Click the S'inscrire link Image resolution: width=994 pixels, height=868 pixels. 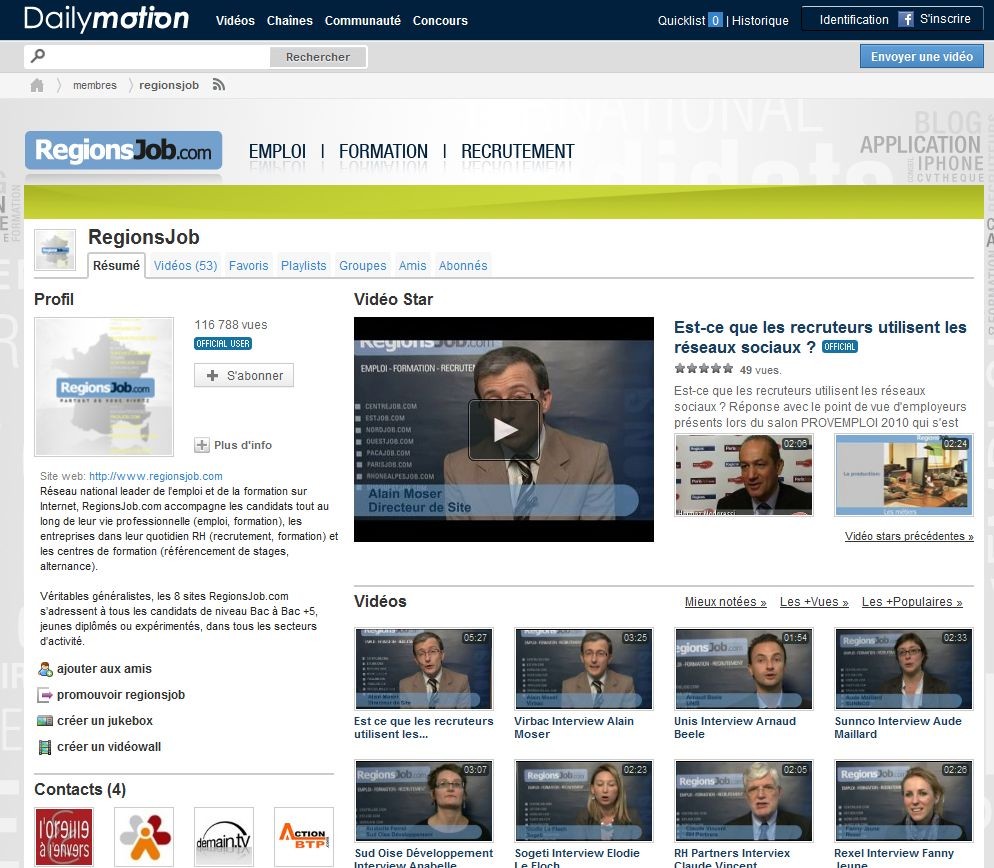point(945,19)
